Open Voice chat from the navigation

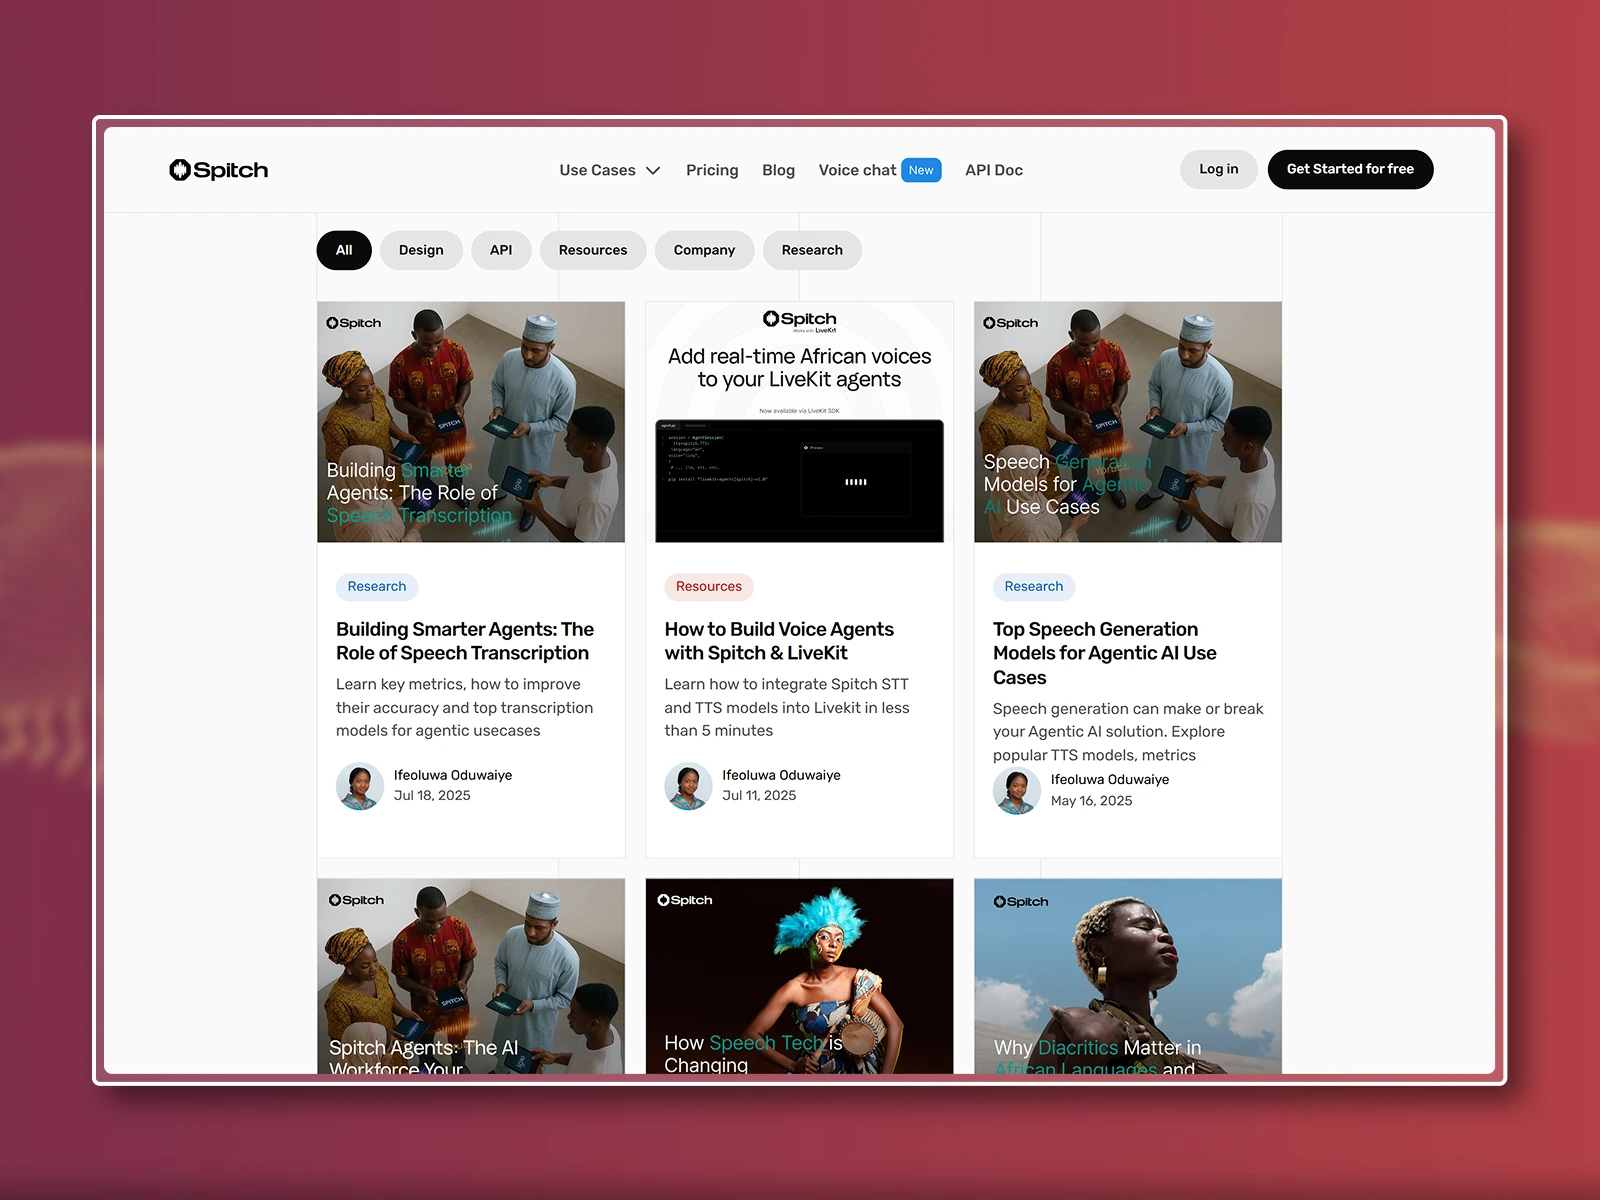[857, 170]
